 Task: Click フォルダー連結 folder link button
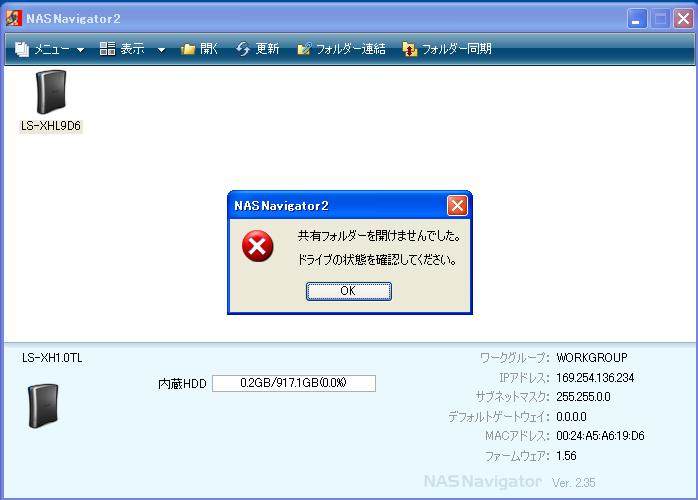point(341,49)
